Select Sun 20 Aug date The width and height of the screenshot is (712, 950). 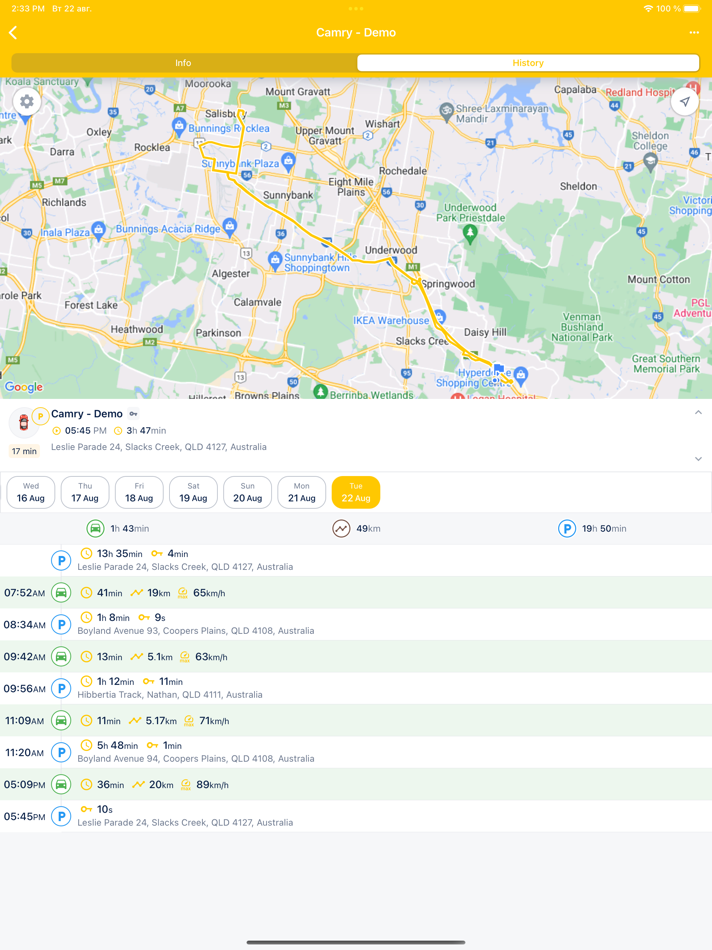coord(247,492)
